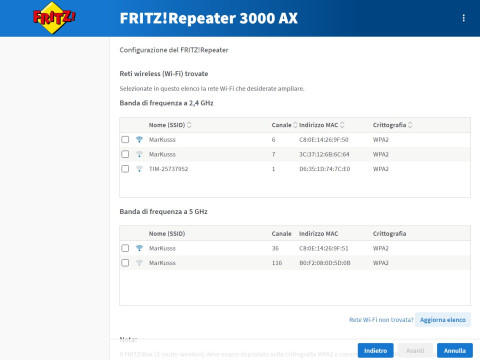Click signal icon of TIM-25737952 network

[139, 169]
